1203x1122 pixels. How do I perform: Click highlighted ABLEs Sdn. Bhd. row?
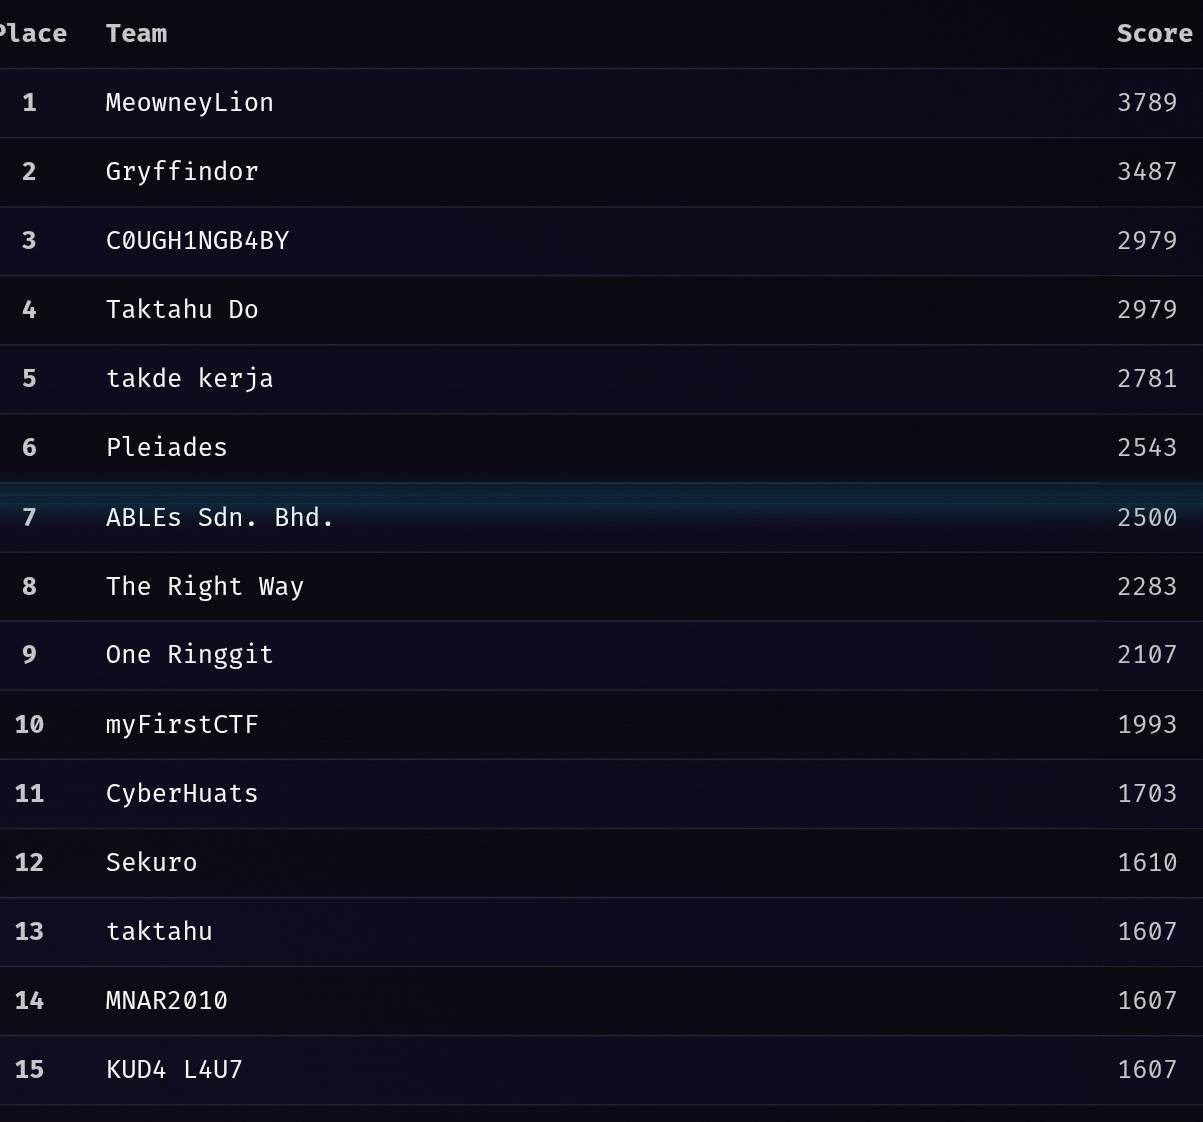[601, 518]
